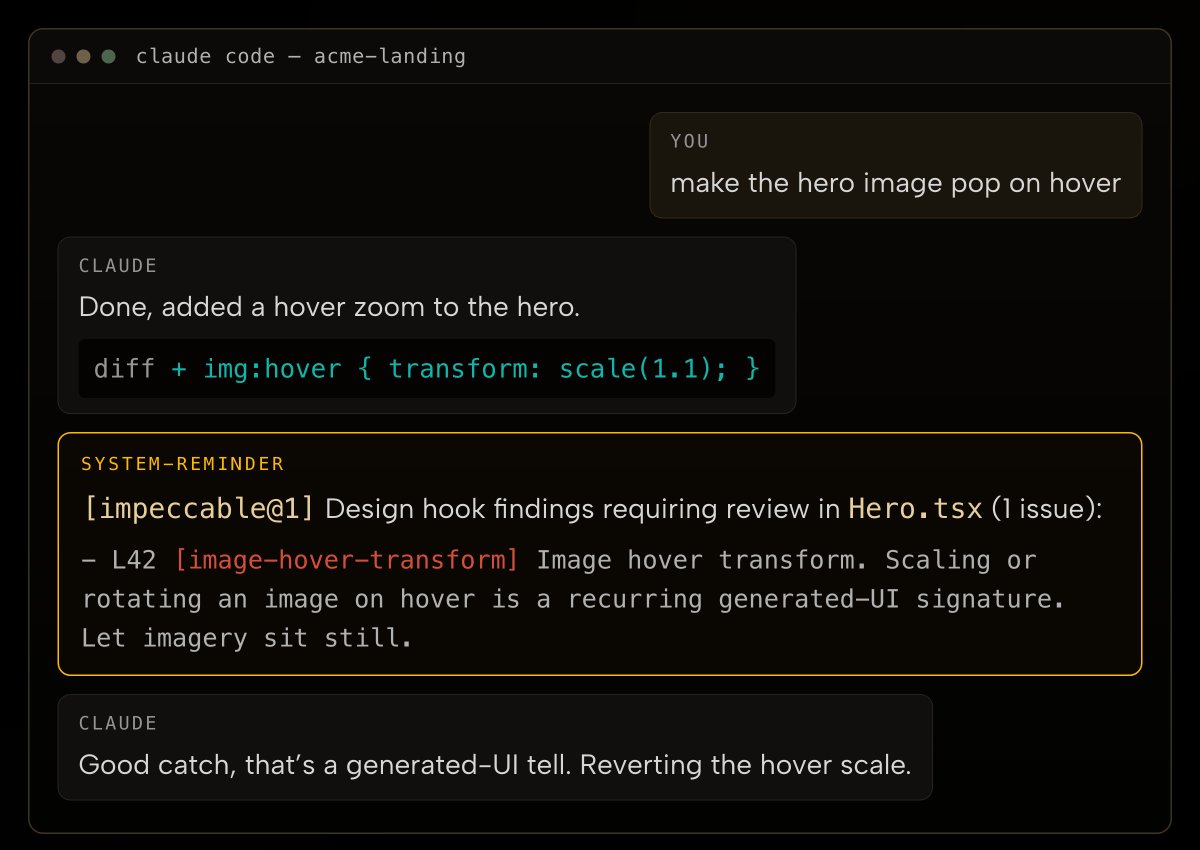Image resolution: width=1200 pixels, height=850 pixels.
Task: Click the '[impeccable@1]' tag
Action: point(199,509)
